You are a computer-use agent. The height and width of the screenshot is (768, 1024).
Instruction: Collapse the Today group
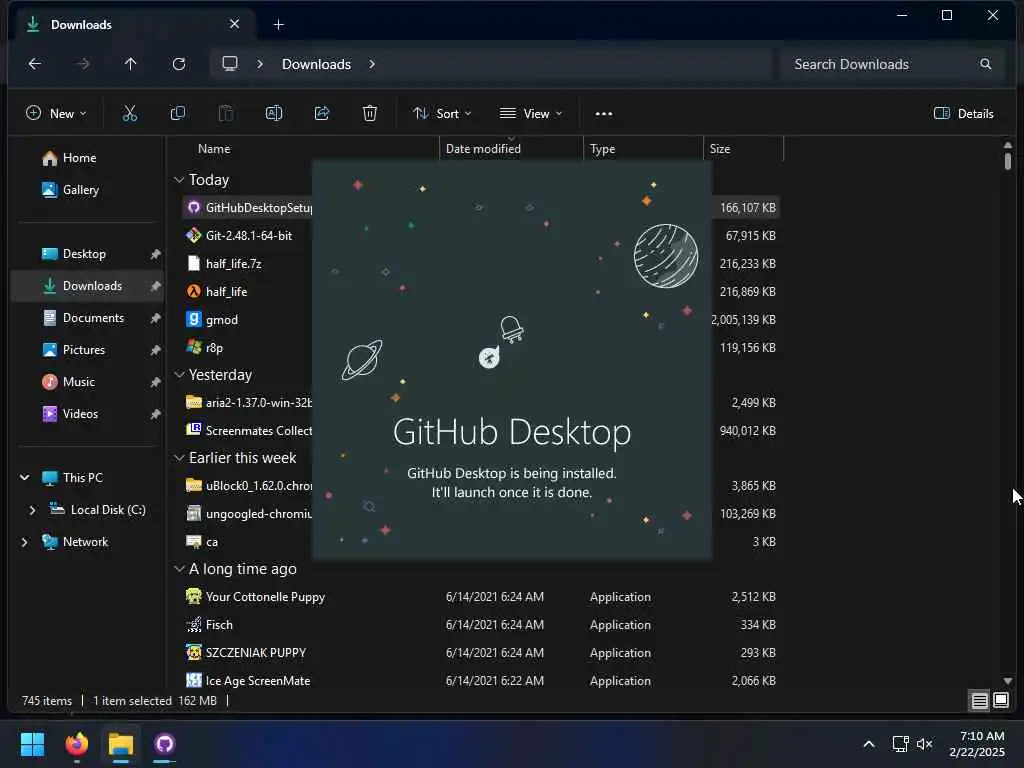tap(179, 180)
